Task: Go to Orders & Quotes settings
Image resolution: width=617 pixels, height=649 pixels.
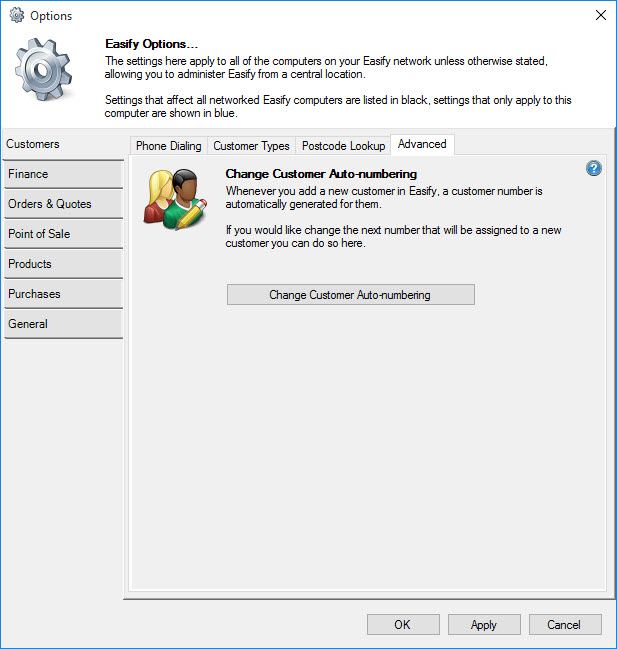Action: [62, 204]
